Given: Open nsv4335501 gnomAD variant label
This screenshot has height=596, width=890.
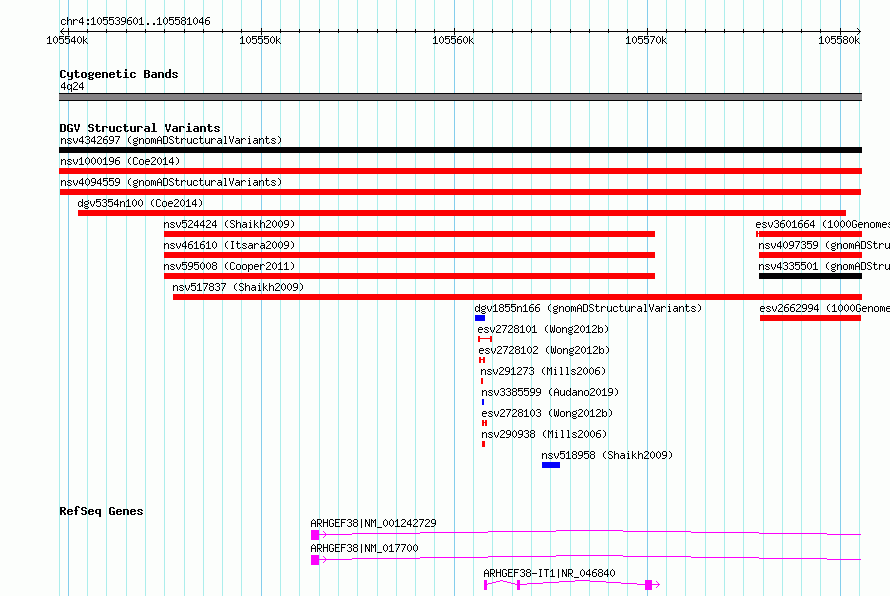Looking at the screenshot, I should (x=824, y=266).
